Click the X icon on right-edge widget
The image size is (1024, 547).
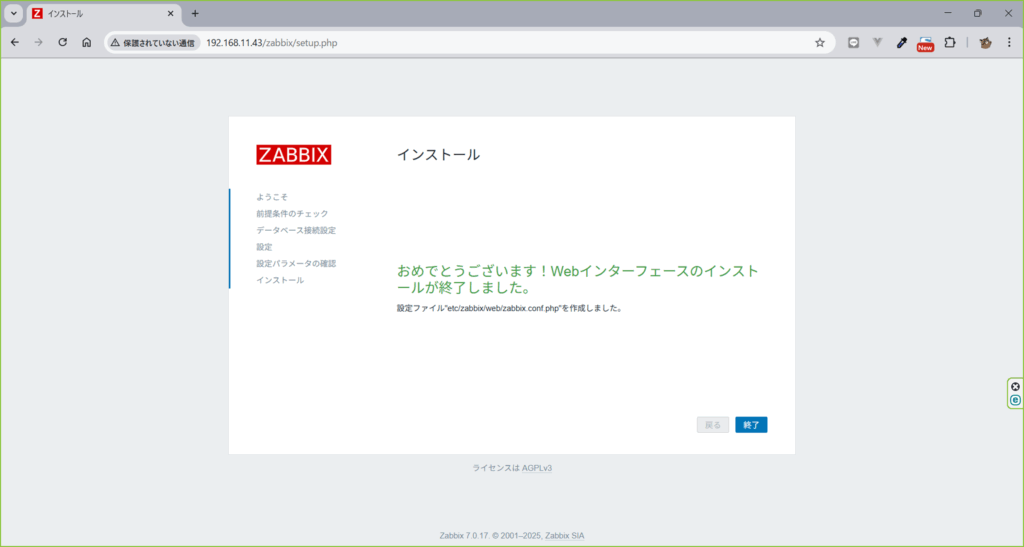click(x=1015, y=386)
